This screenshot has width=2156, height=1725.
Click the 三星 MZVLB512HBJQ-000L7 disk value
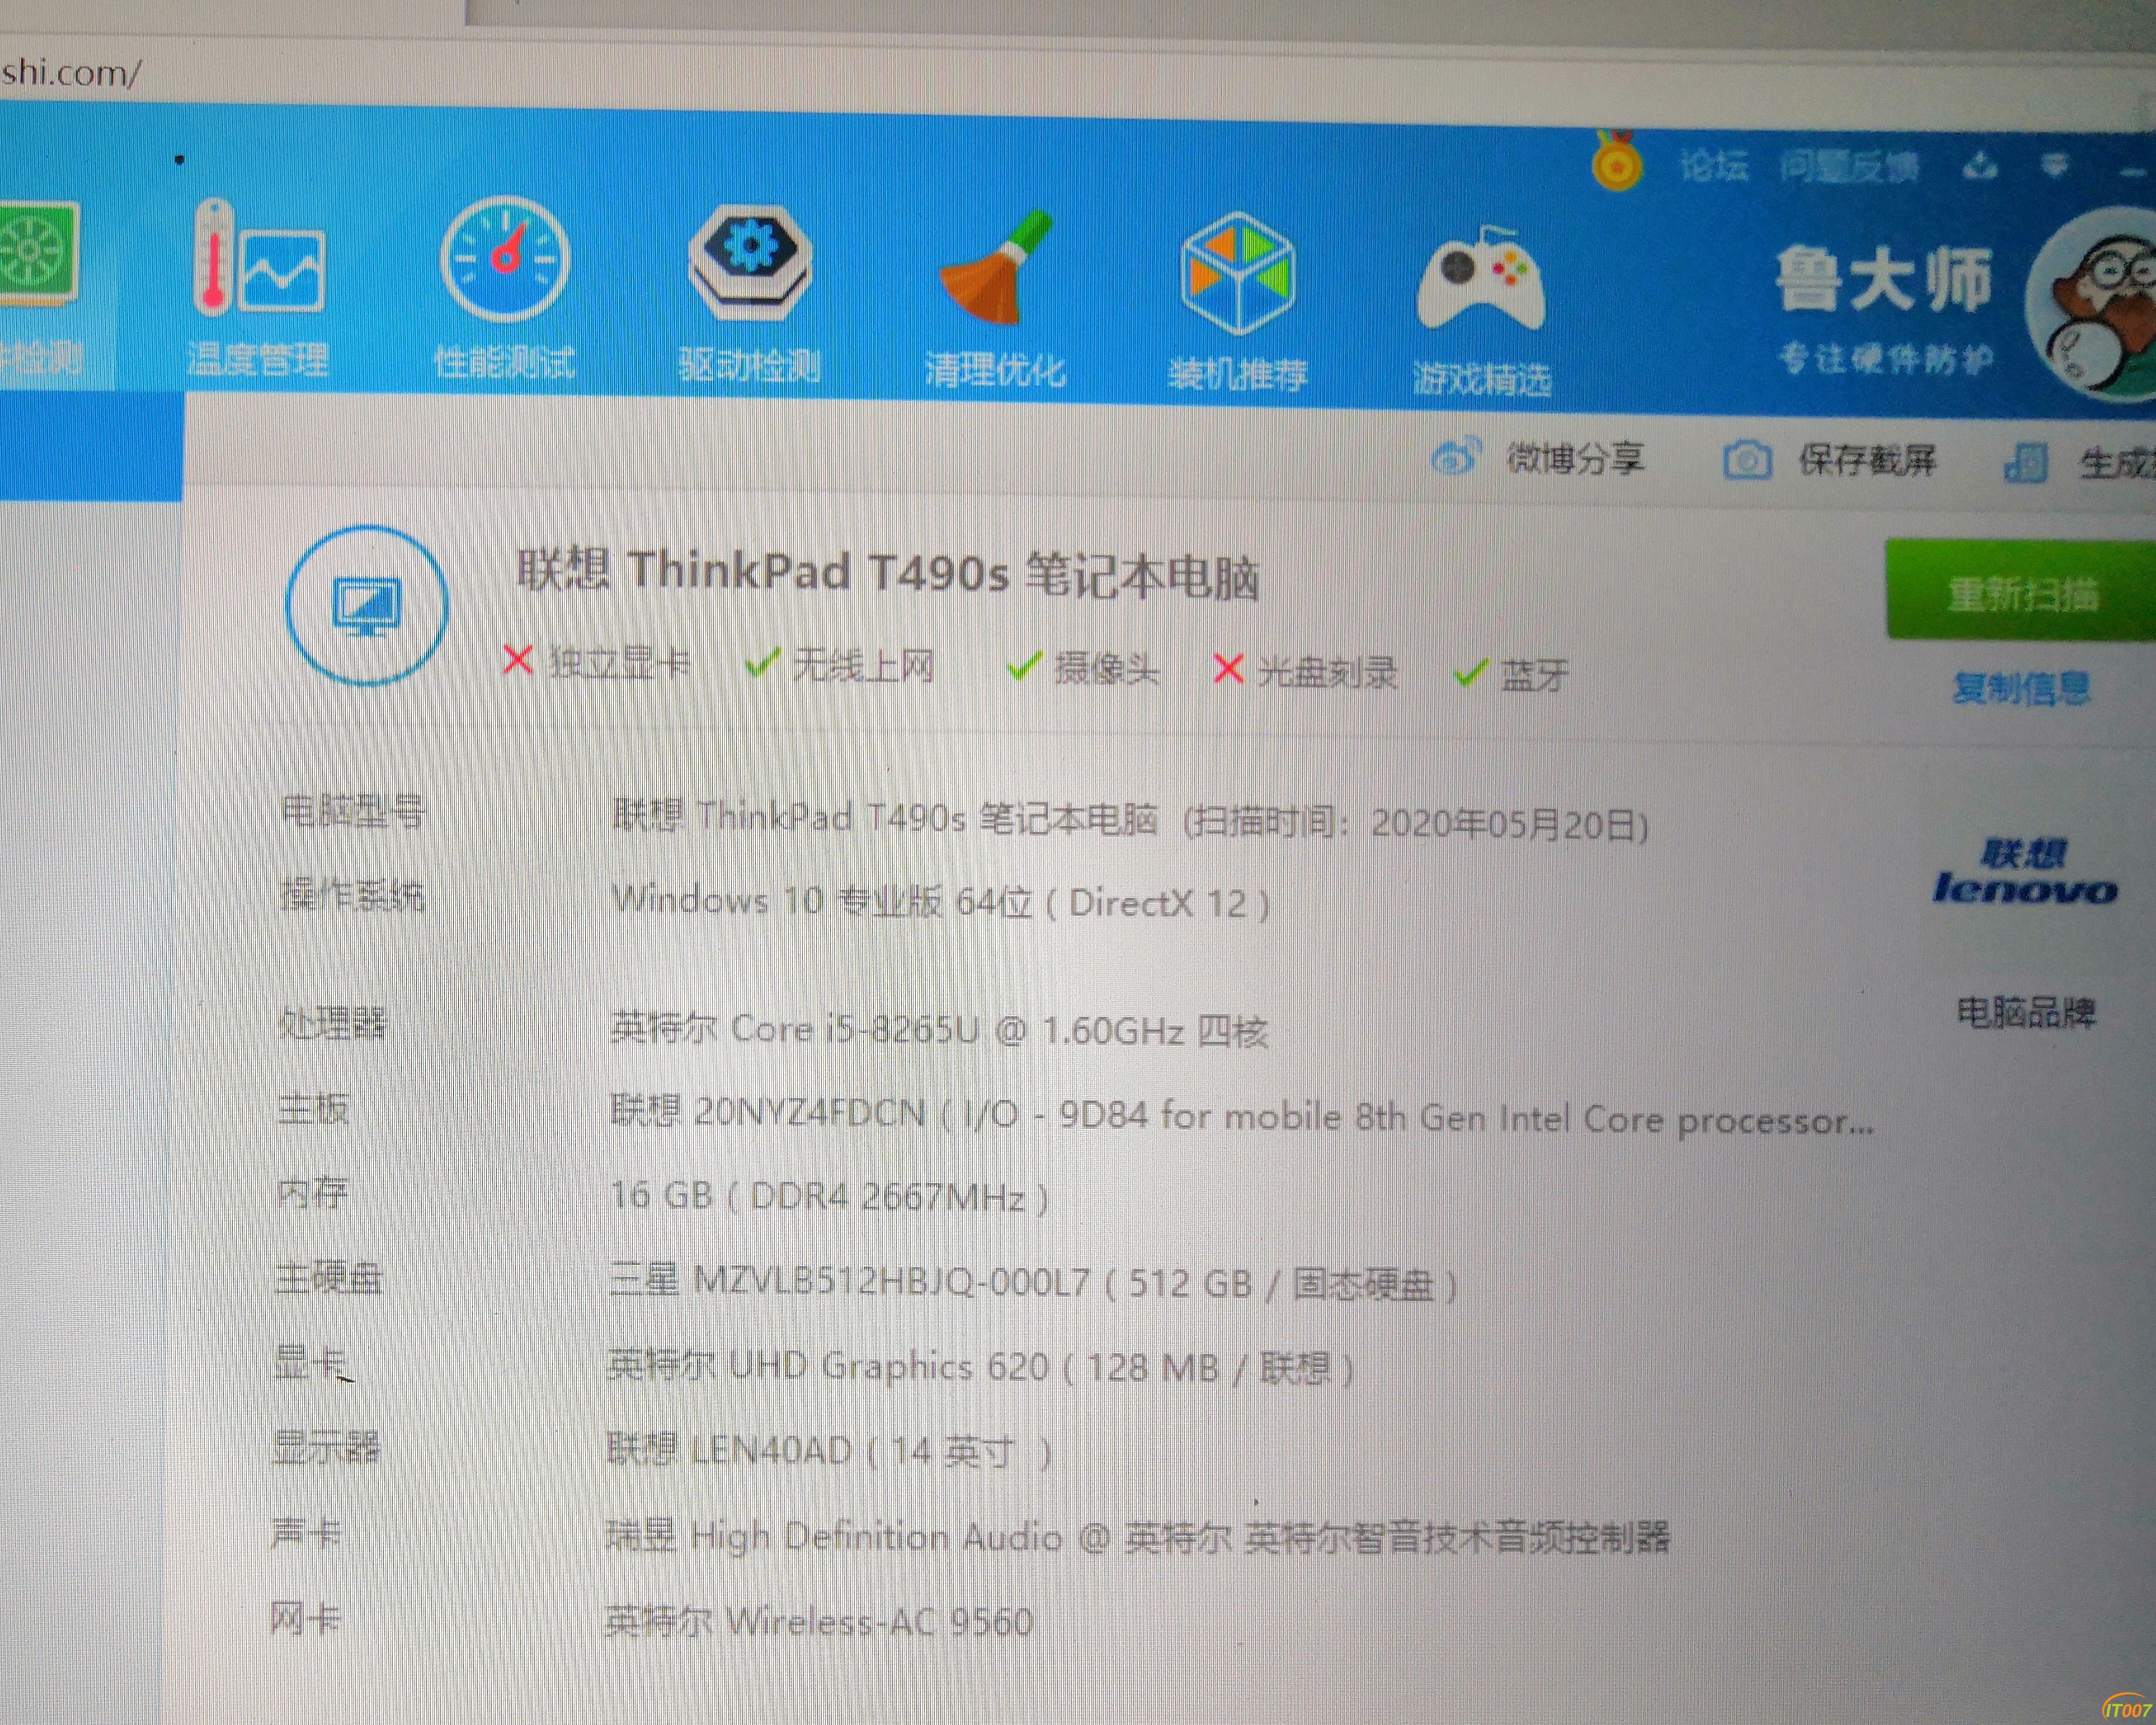pos(1033,1282)
